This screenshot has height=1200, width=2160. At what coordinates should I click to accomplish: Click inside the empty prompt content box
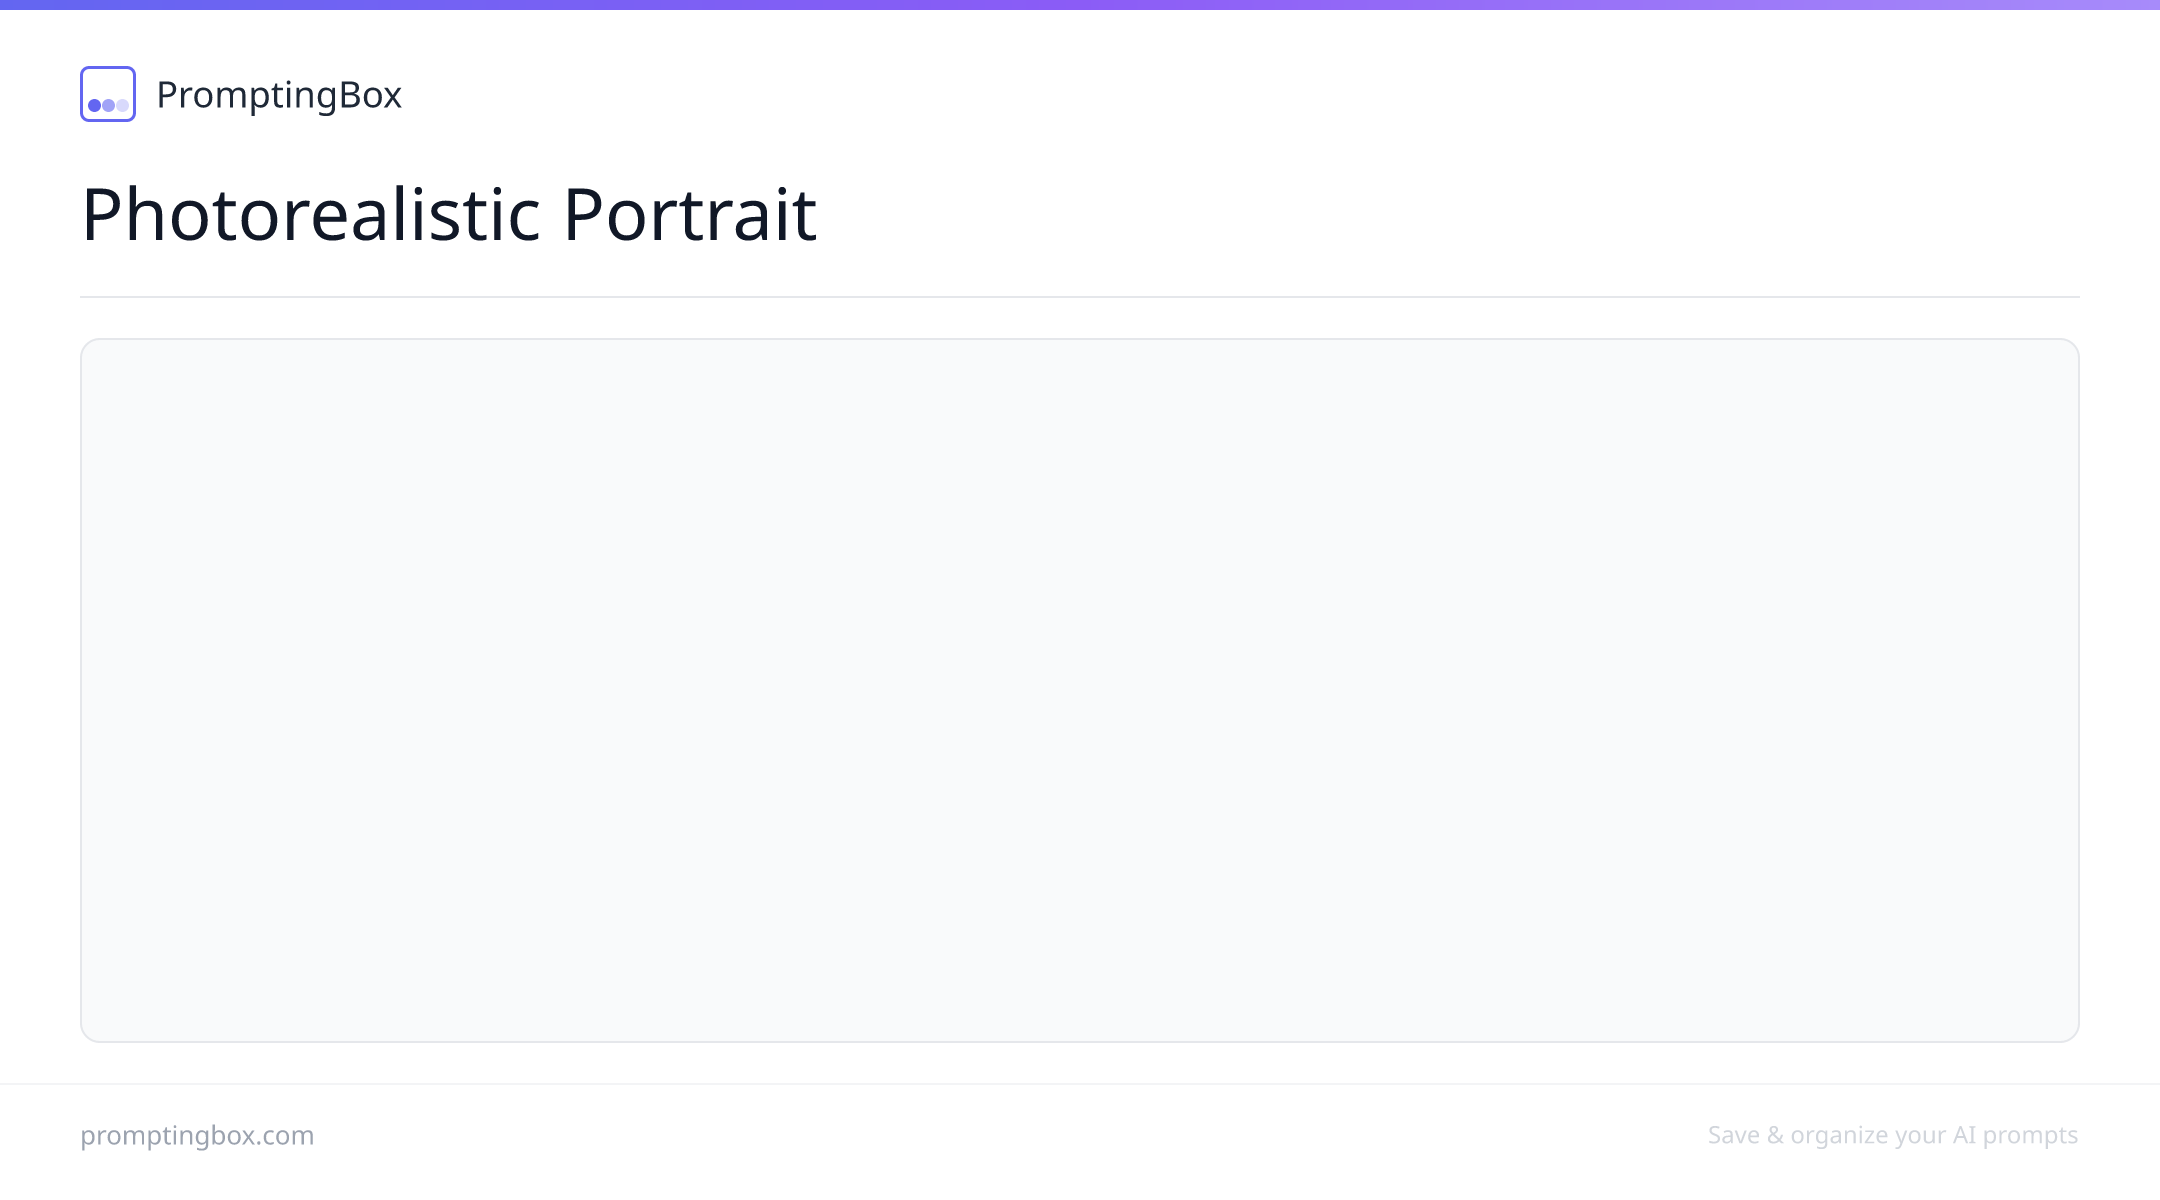point(1080,690)
